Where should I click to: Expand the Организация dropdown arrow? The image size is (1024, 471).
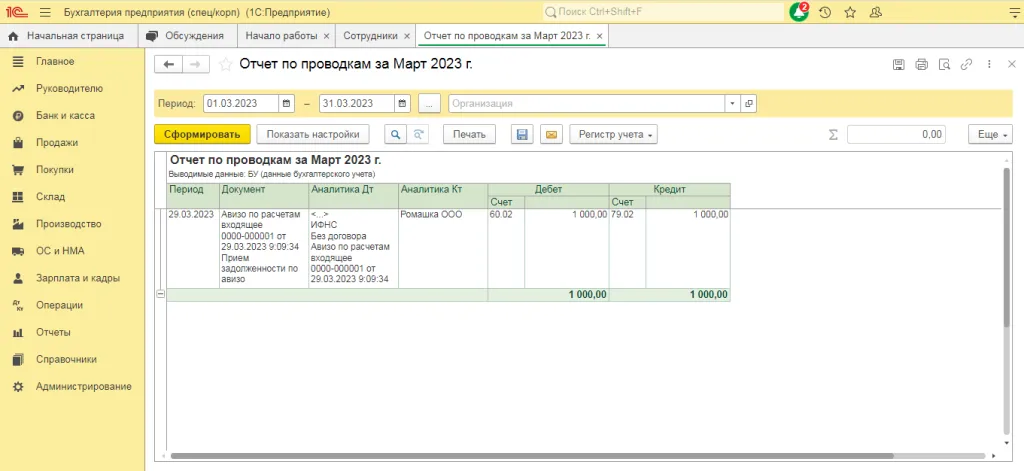pos(731,103)
